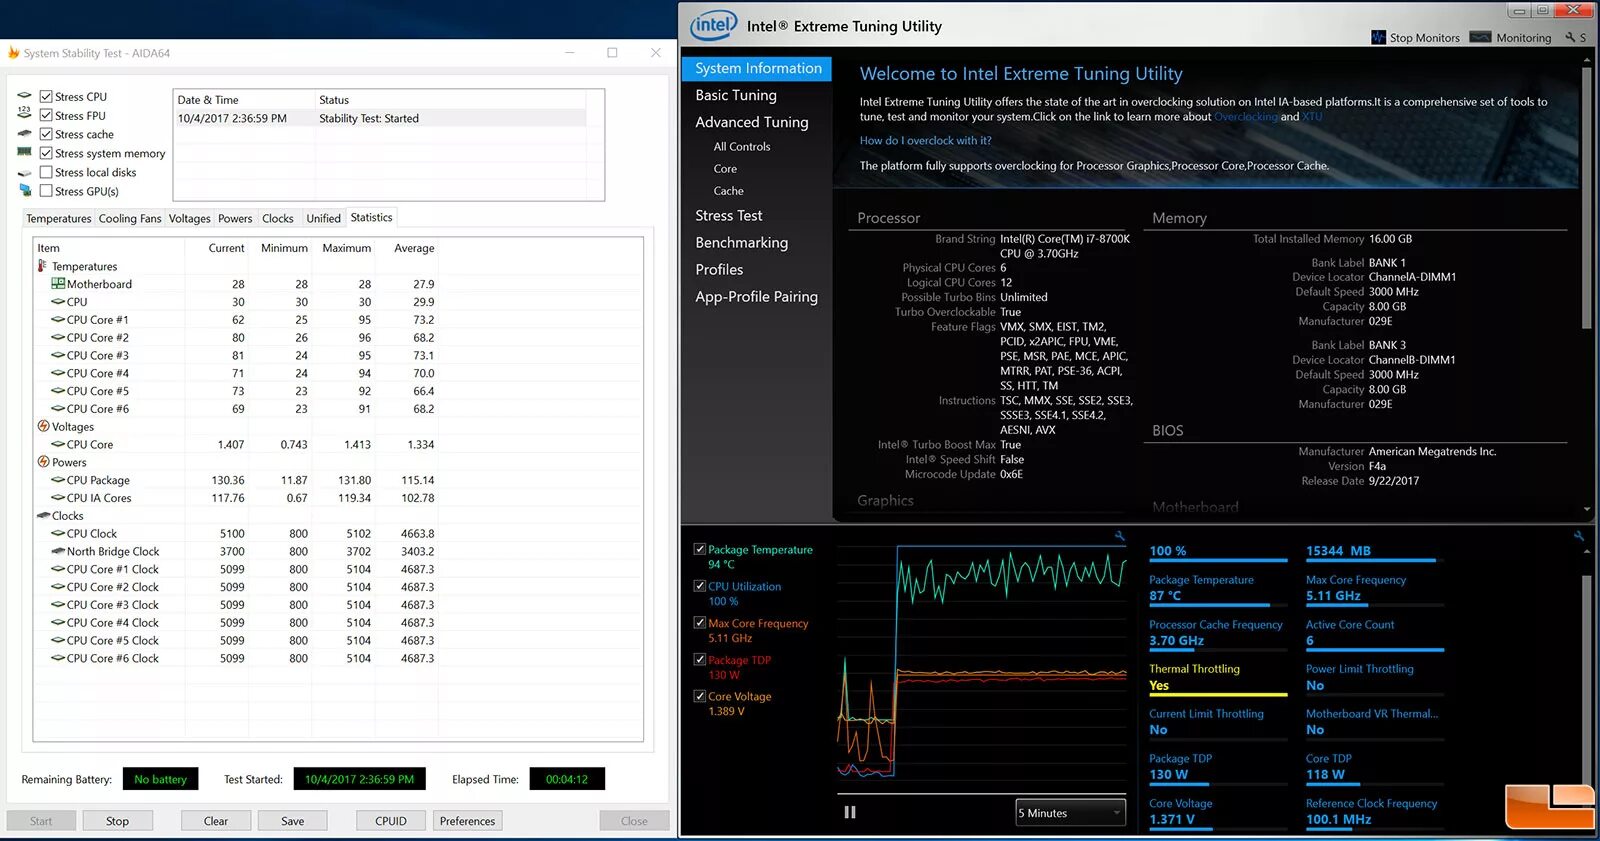Click the graph icon beside Monitoring in XTU
1600x841 pixels.
(1480, 38)
